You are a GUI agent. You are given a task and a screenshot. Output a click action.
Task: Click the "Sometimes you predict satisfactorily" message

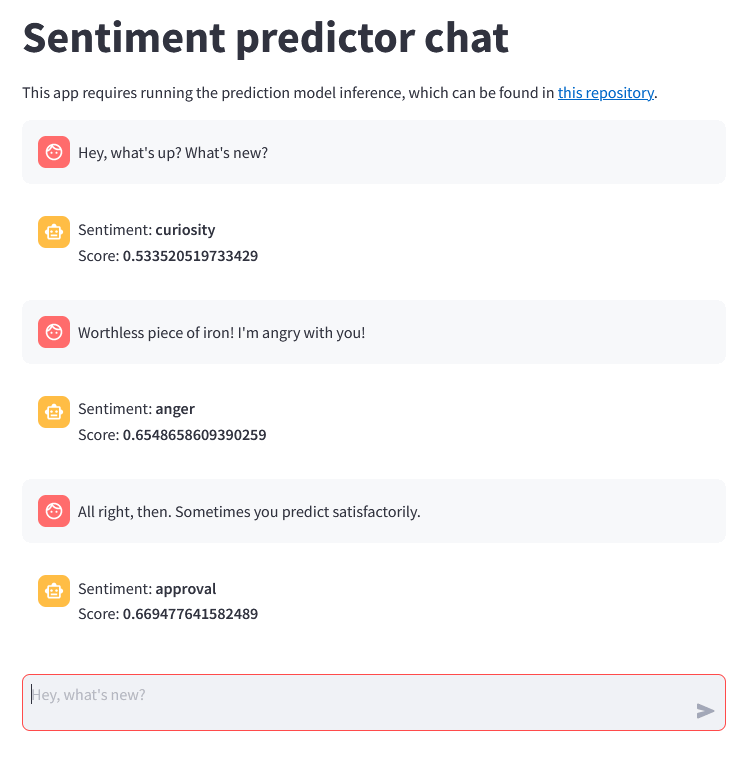(249, 511)
